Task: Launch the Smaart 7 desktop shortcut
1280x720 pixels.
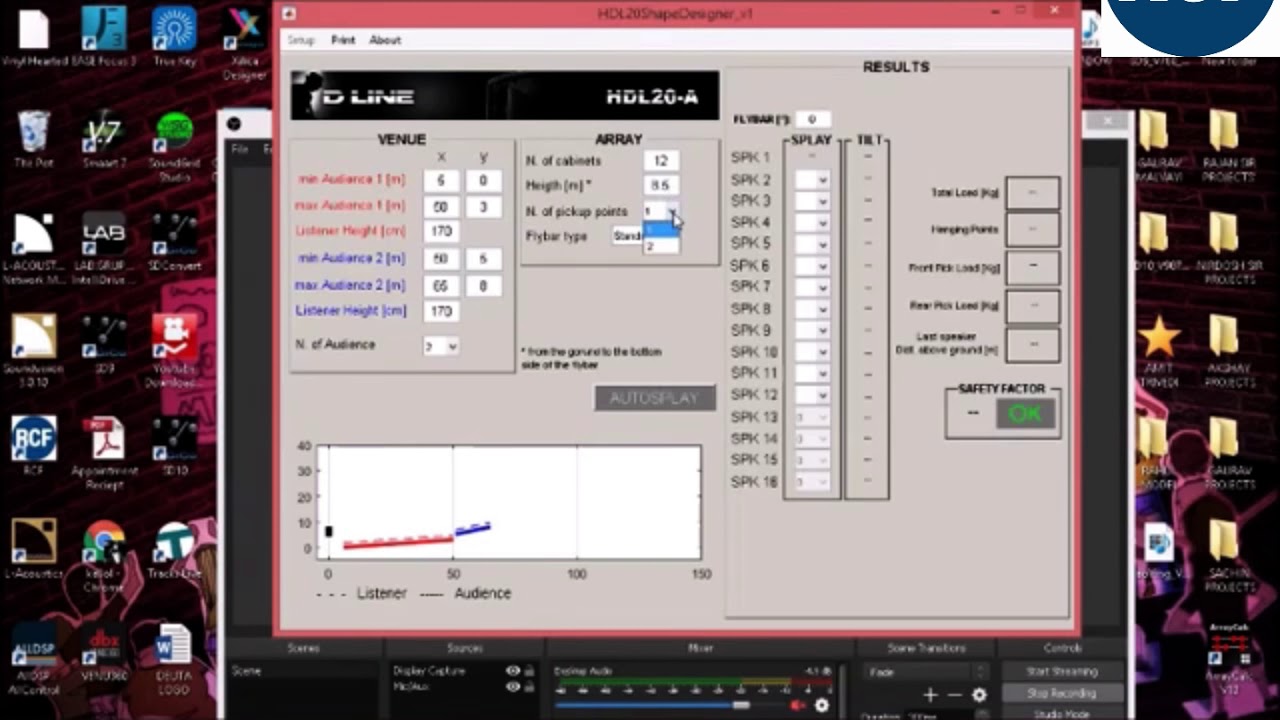Action: (x=104, y=140)
